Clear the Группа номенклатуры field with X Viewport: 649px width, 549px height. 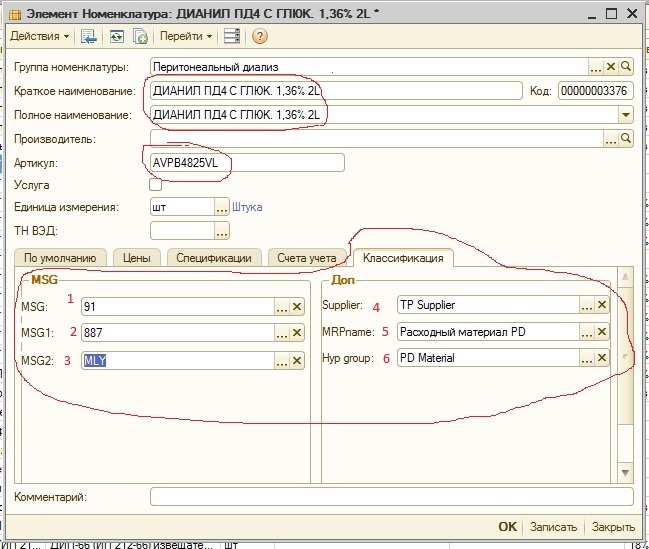point(611,67)
